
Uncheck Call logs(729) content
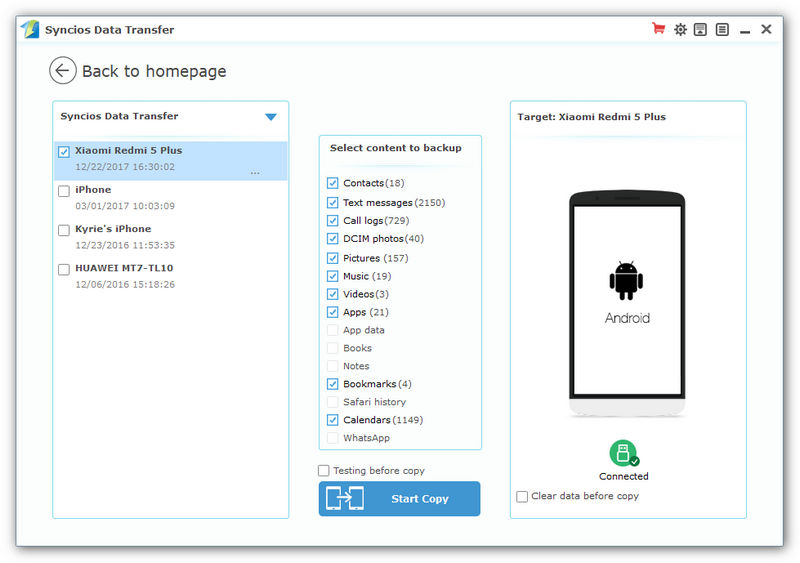click(x=333, y=221)
